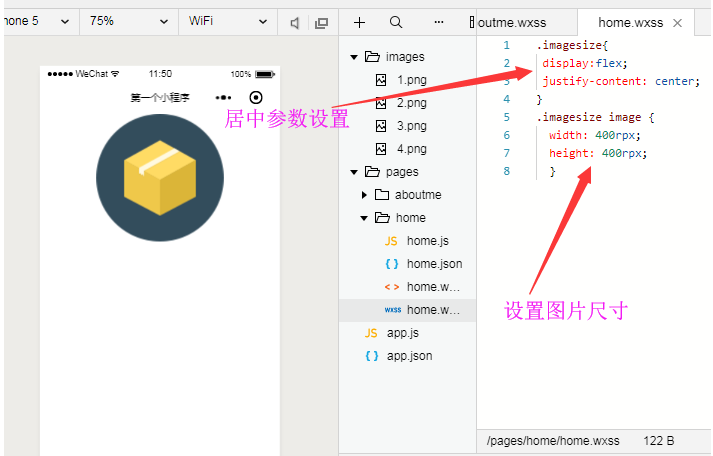Open 2.png in the file tree
The height and width of the screenshot is (456, 713).
click(x=412, y=103)
